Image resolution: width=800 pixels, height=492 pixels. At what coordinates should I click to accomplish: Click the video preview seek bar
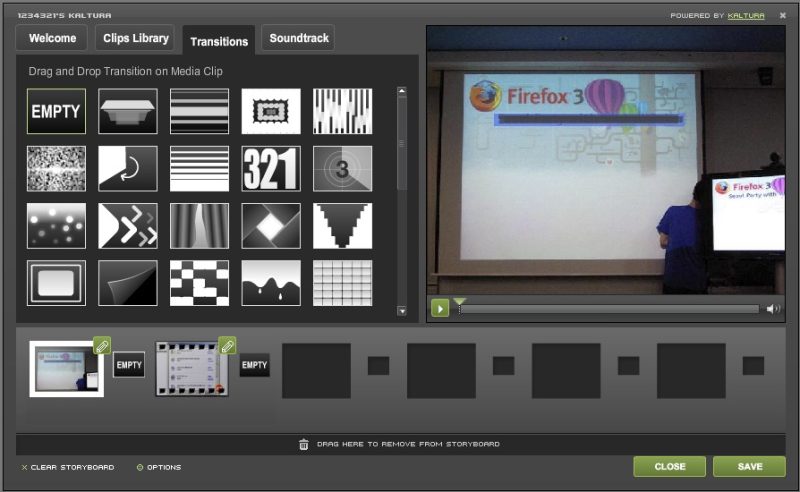(x=608, y=309)
